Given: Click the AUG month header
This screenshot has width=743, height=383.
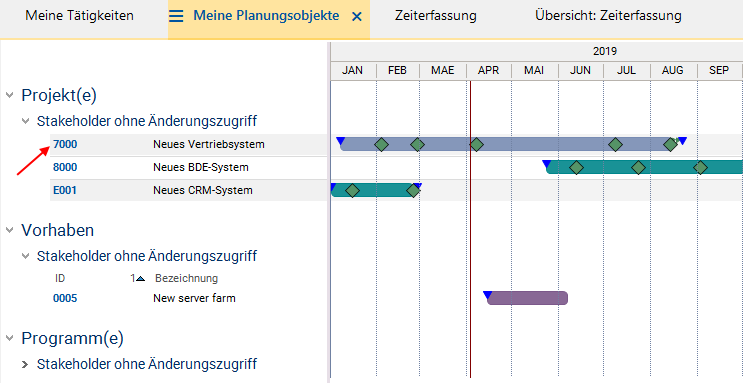Looking at the screenshot, I should (673, 71).
